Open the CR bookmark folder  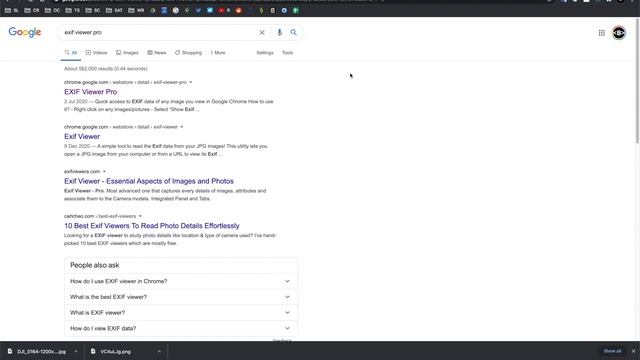[x=32, y=10]
